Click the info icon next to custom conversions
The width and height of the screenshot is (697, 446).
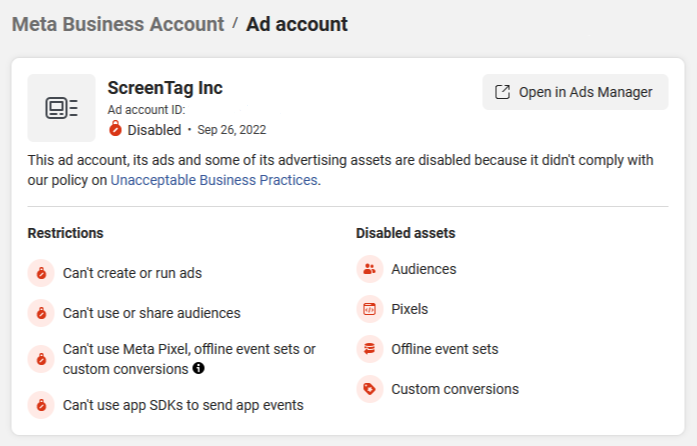(x=199, y=368)
